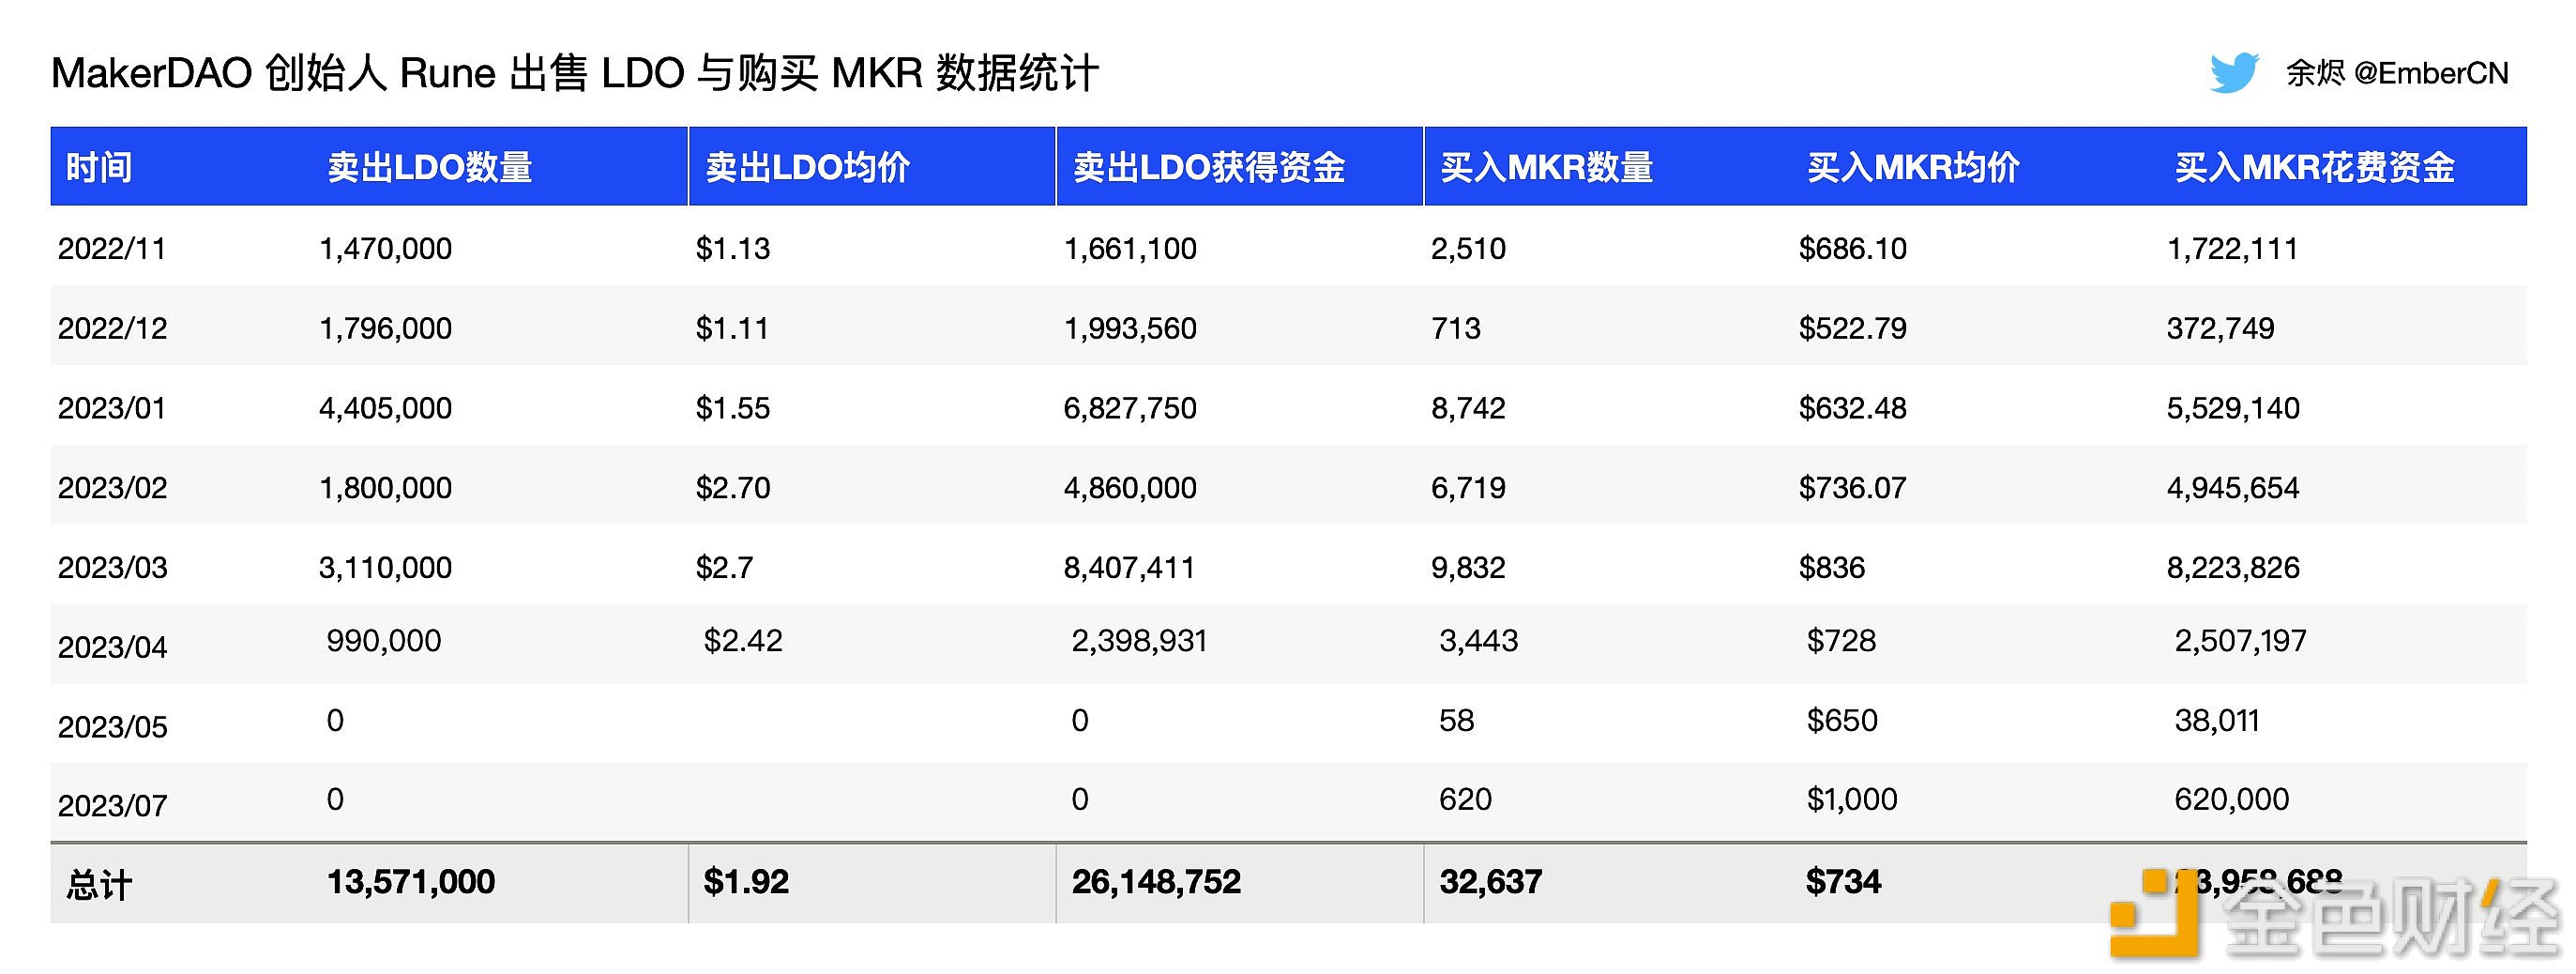Click the 1,722,111 spending cell
This screenshot has width=2576, height=974.
click(x=2233, y=248)
